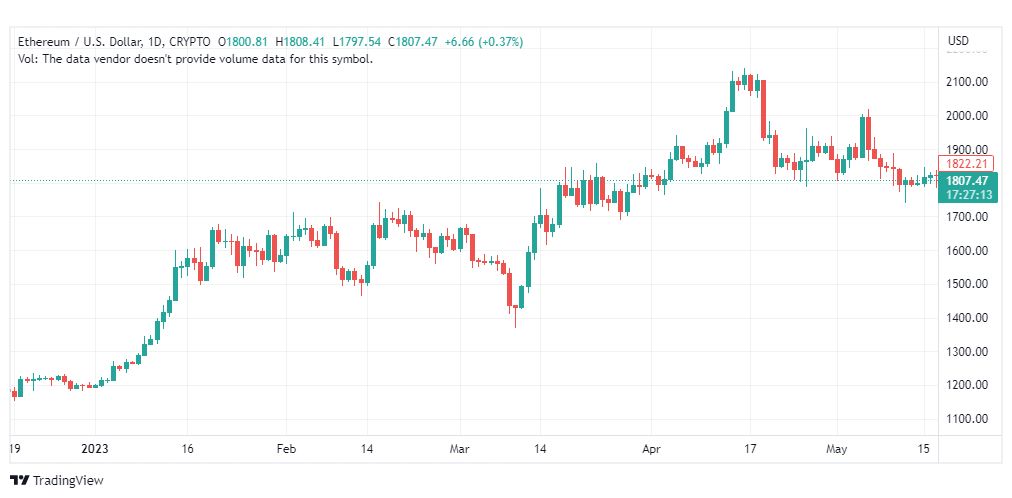Click the 1100.00 price axis label
The image size is (1012, 498).
pyautogui.click(x=967, y=419)
